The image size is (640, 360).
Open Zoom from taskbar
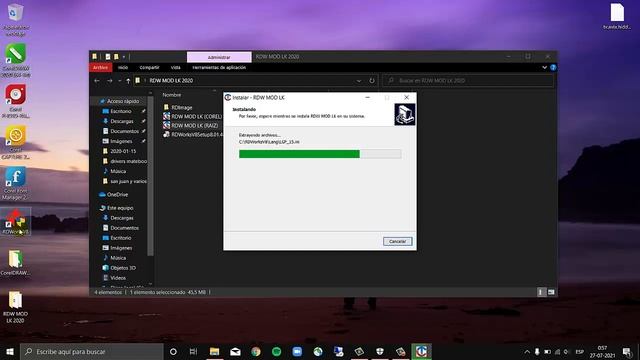[x=297, y=351]
